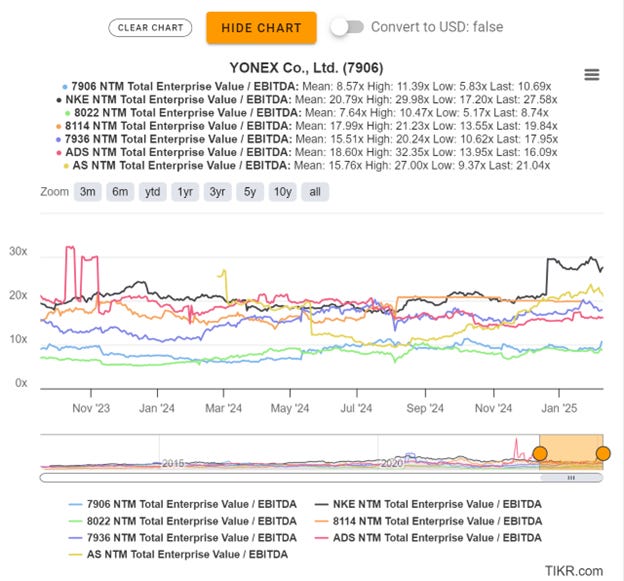The width and height of the screenshot is (624, 581).
Task: Click the CLEAR CHART button
Action: (150, 28)
